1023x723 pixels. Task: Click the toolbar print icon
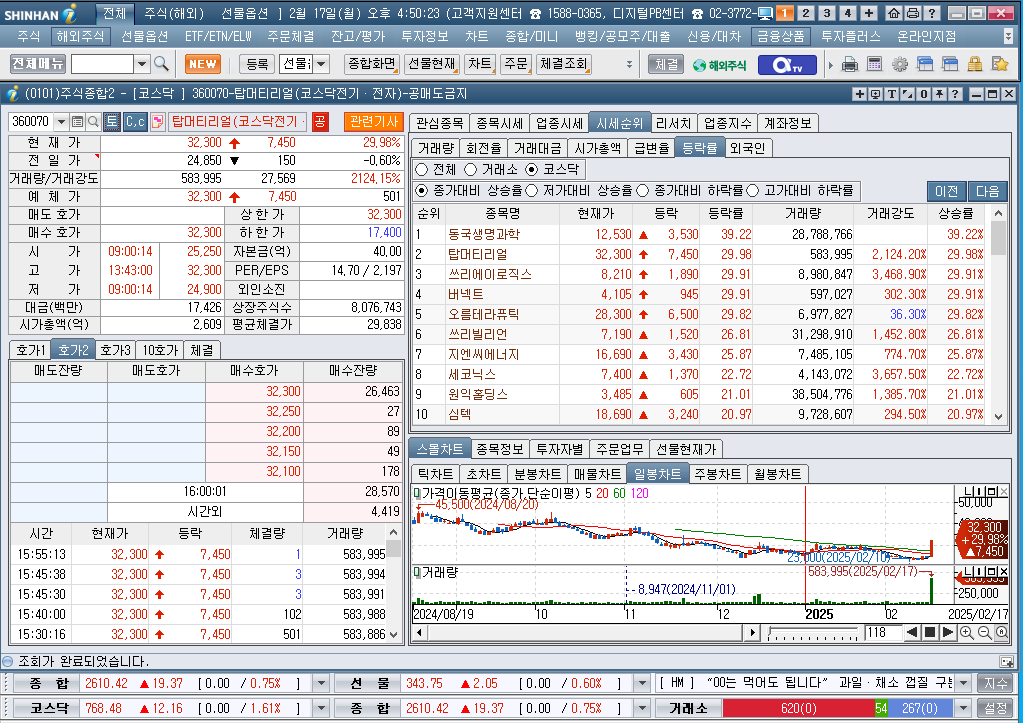849,64
